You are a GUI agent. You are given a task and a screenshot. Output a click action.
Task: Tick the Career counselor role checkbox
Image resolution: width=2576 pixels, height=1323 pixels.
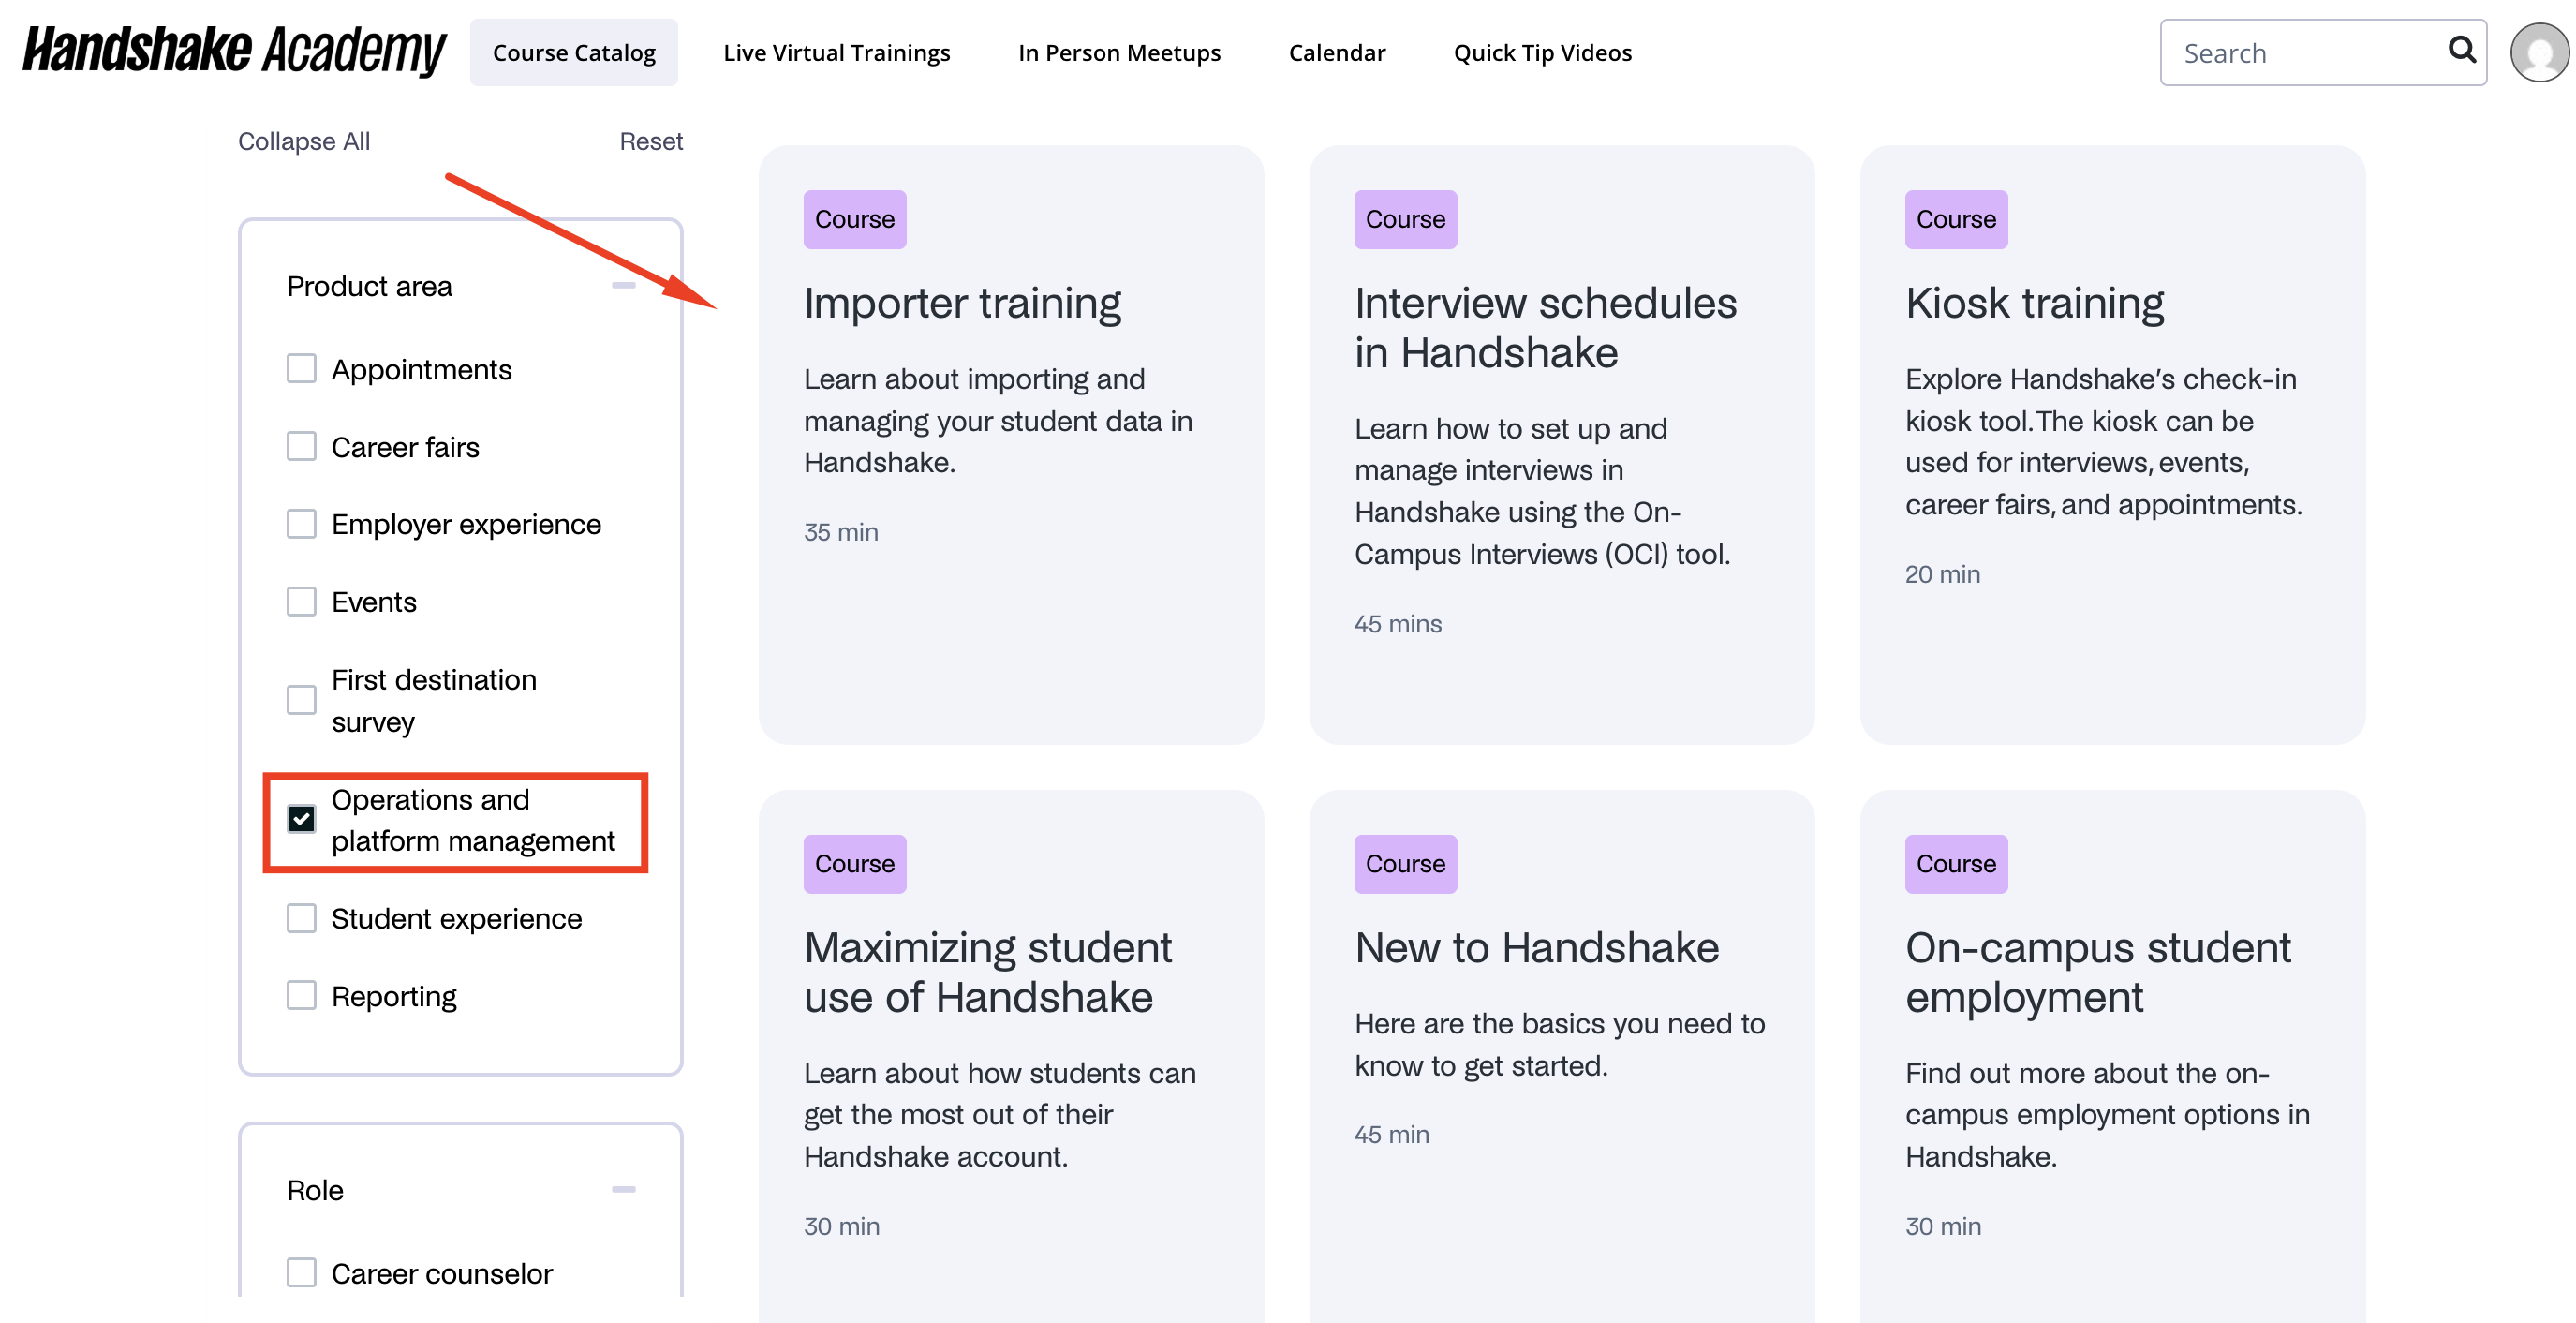coord(301,1273)
